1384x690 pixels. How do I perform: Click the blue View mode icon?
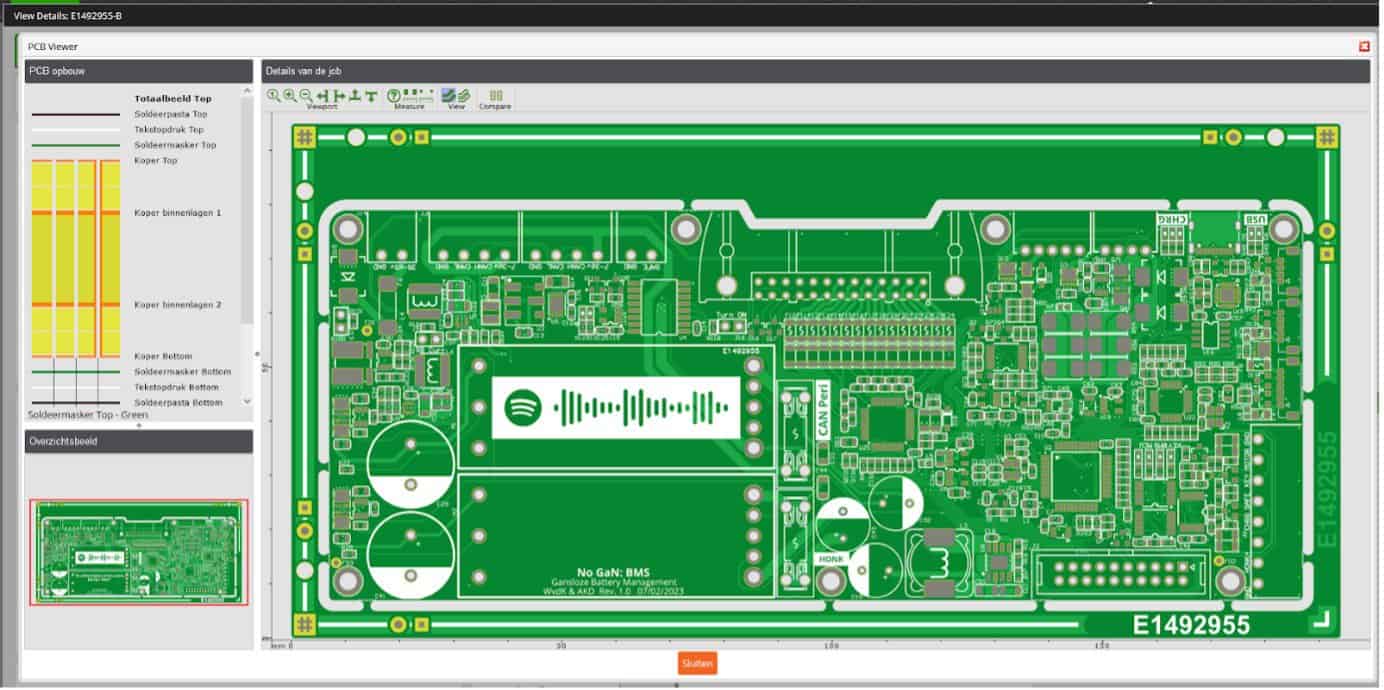tap(449, 95)
